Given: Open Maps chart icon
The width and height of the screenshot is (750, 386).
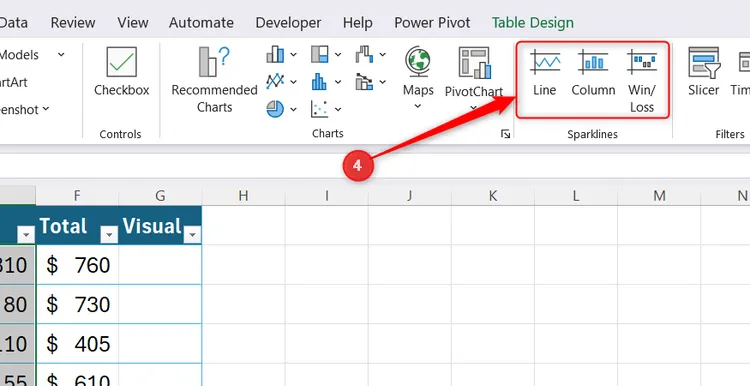Looking at the screenshot, I should [x=418, y=61].
